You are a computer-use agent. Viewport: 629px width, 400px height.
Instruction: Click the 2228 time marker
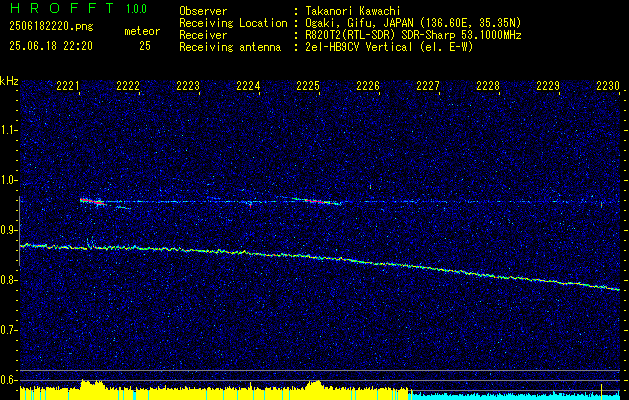pyautogui.click(x=488, y=85)
